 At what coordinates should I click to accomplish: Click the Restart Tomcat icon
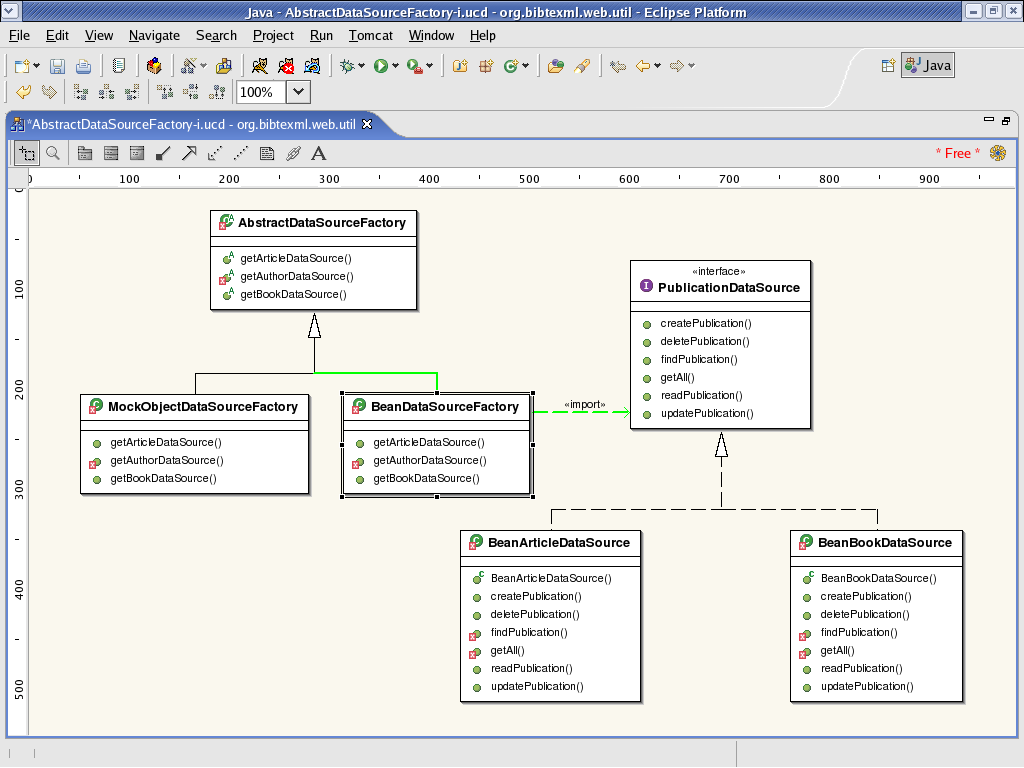tap(312, 66)
